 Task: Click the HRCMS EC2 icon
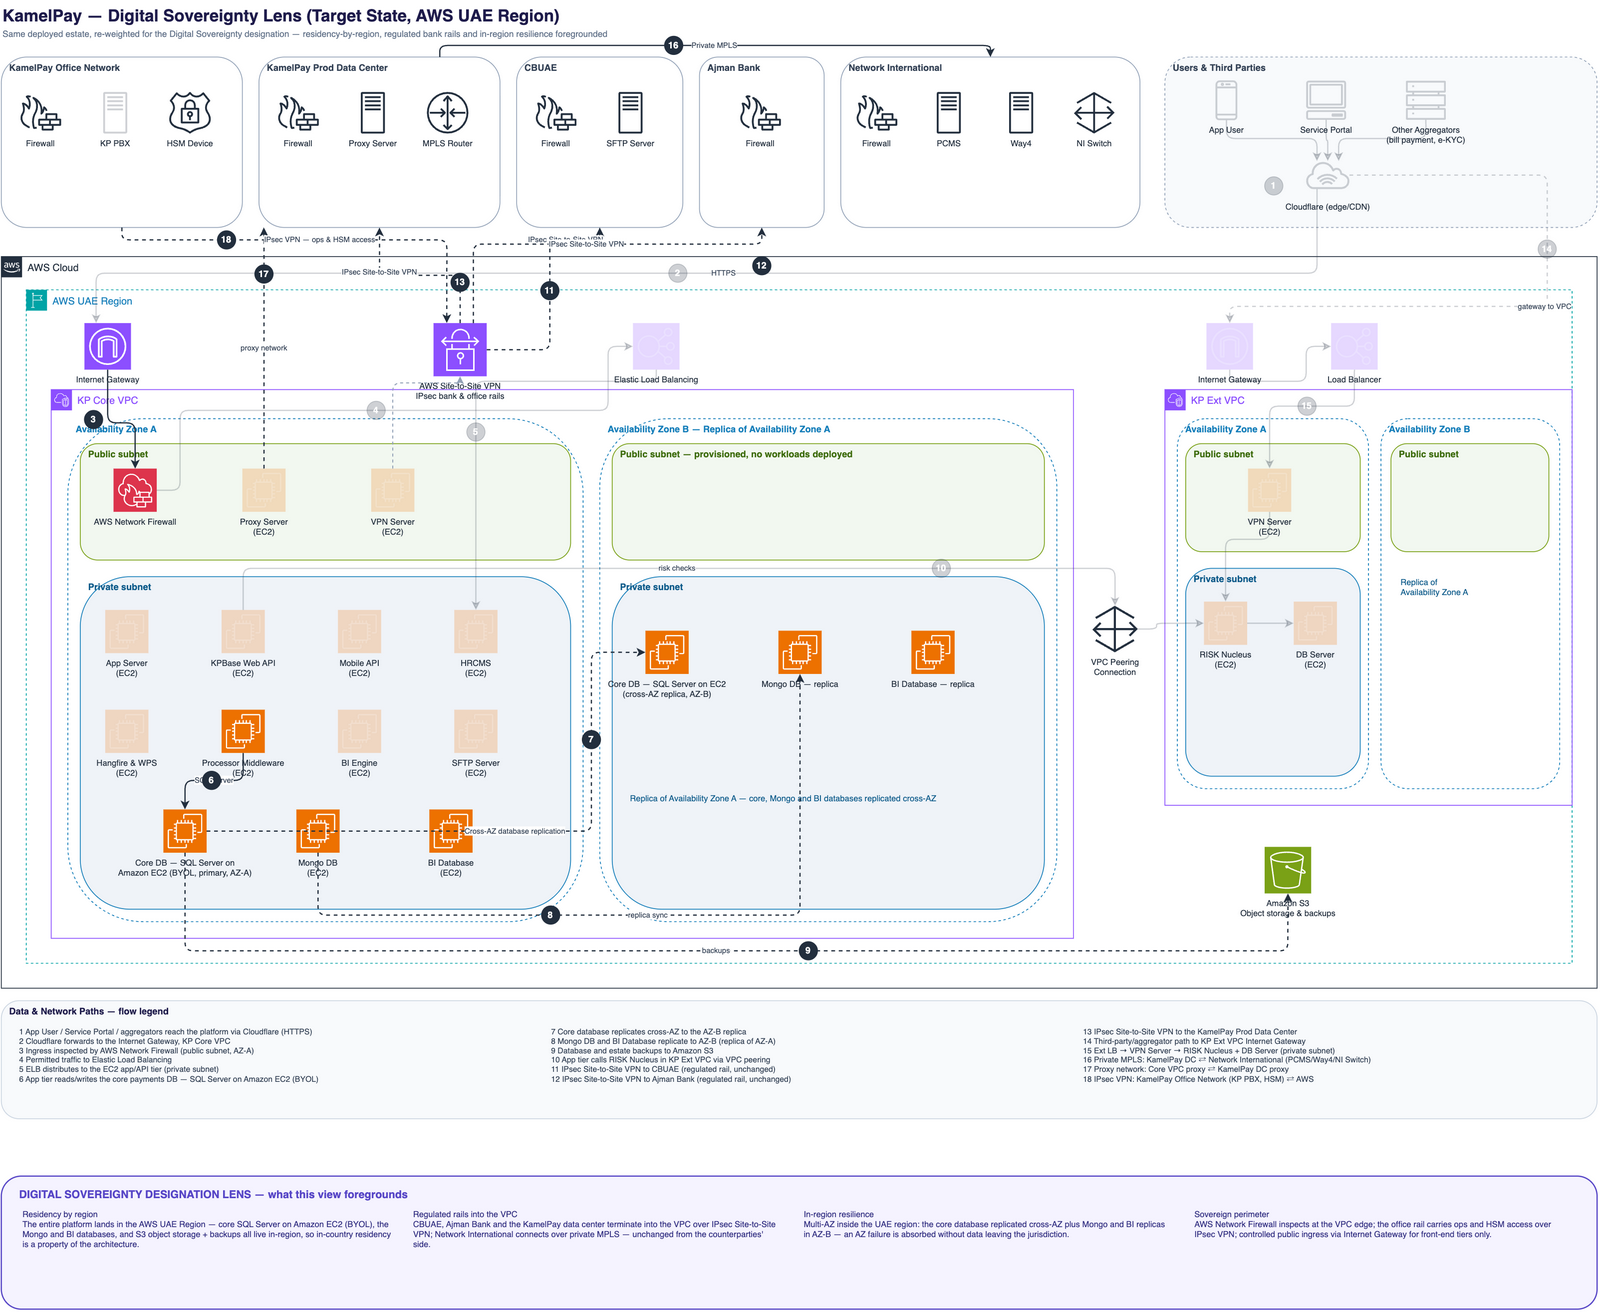point(476,631)
